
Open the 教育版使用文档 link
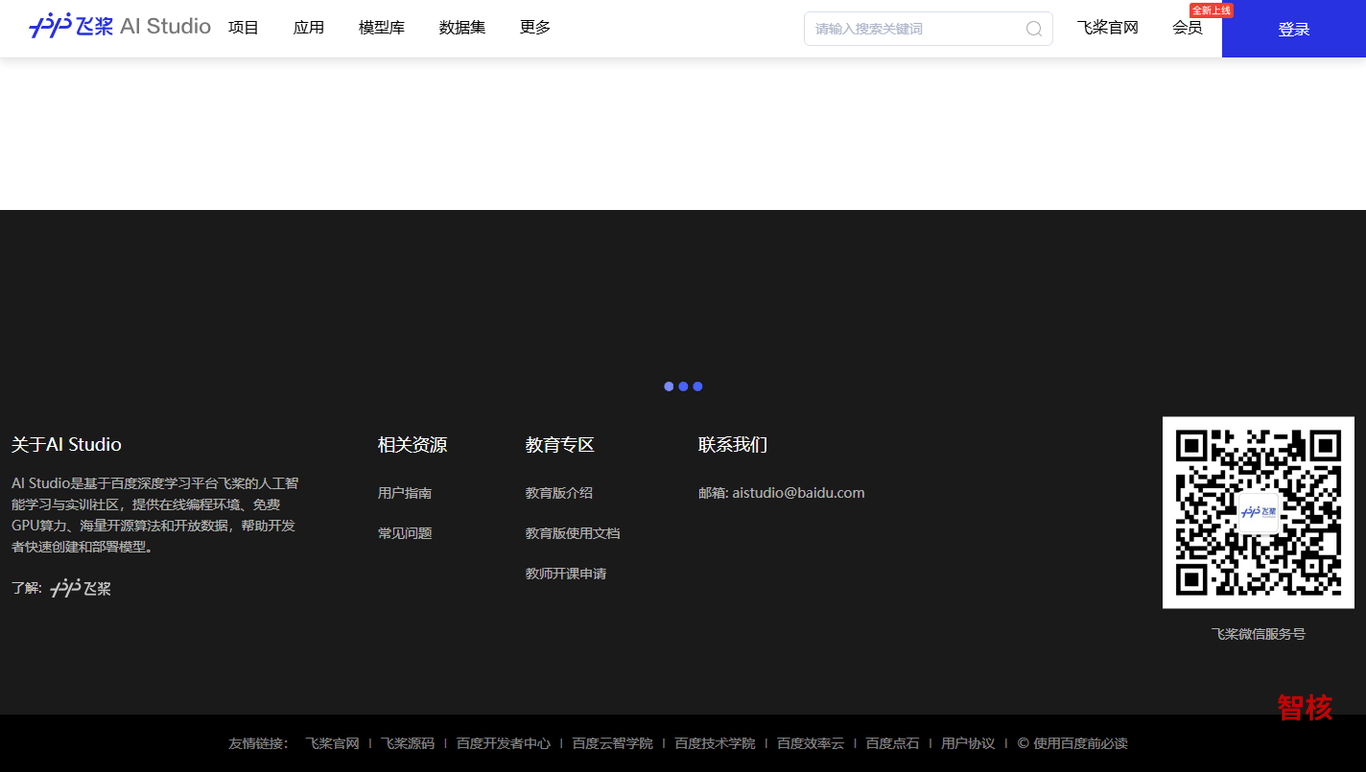573,533
